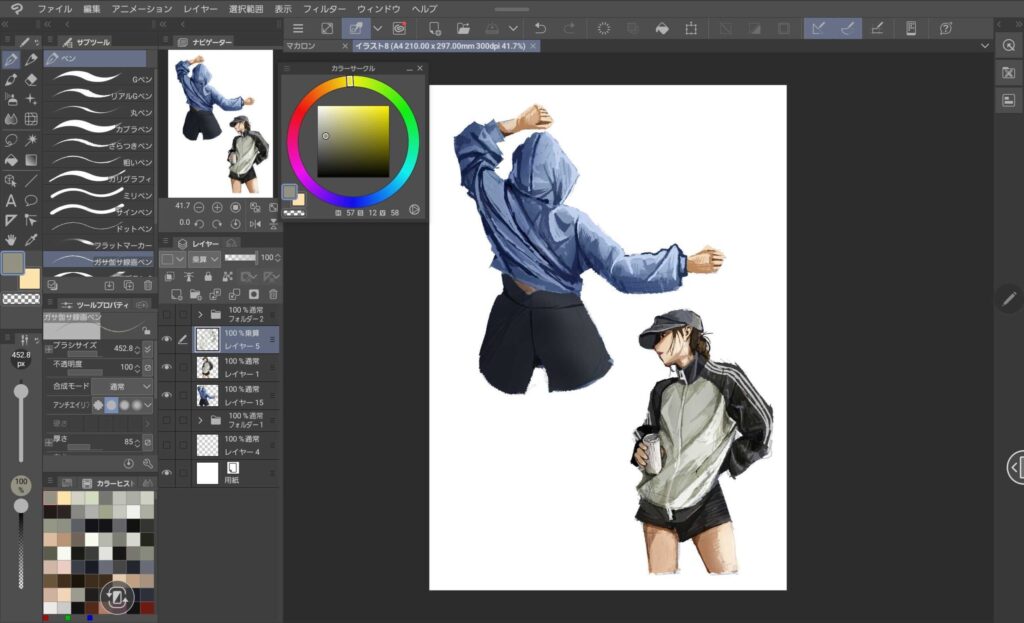Viewport: 1024px width, 623px height.
Task: Open the dropdown arrow next to save icon
Action: point(513,28)
